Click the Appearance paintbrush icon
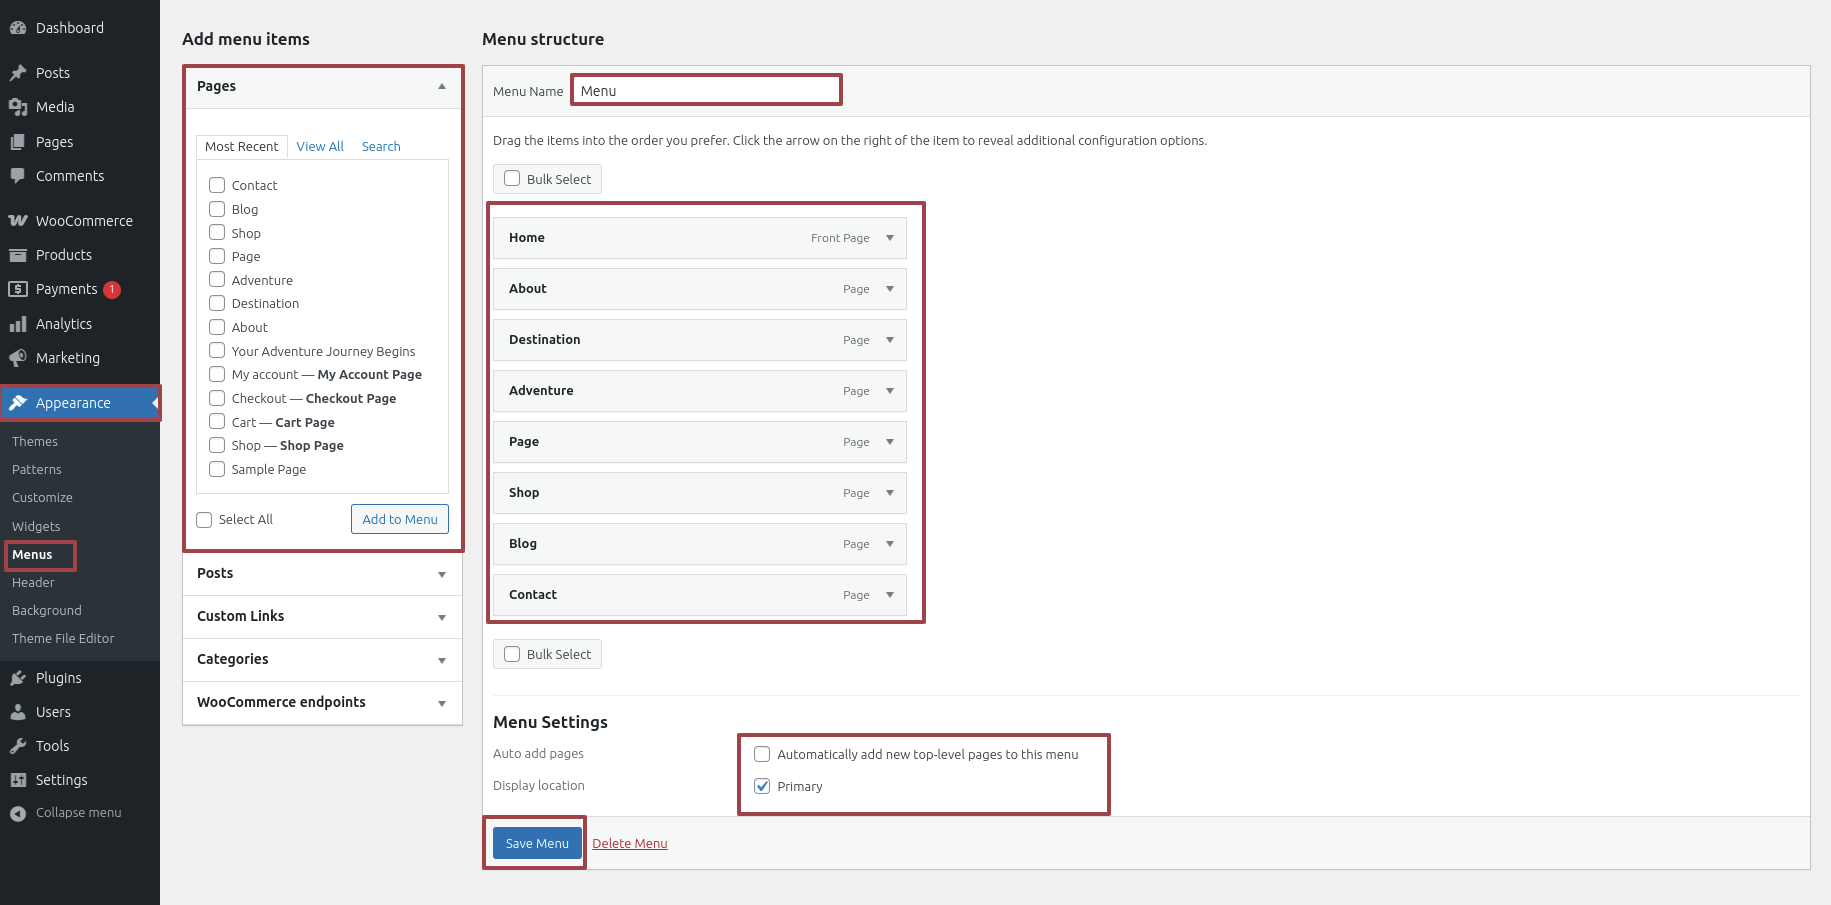 coord(18,403)
